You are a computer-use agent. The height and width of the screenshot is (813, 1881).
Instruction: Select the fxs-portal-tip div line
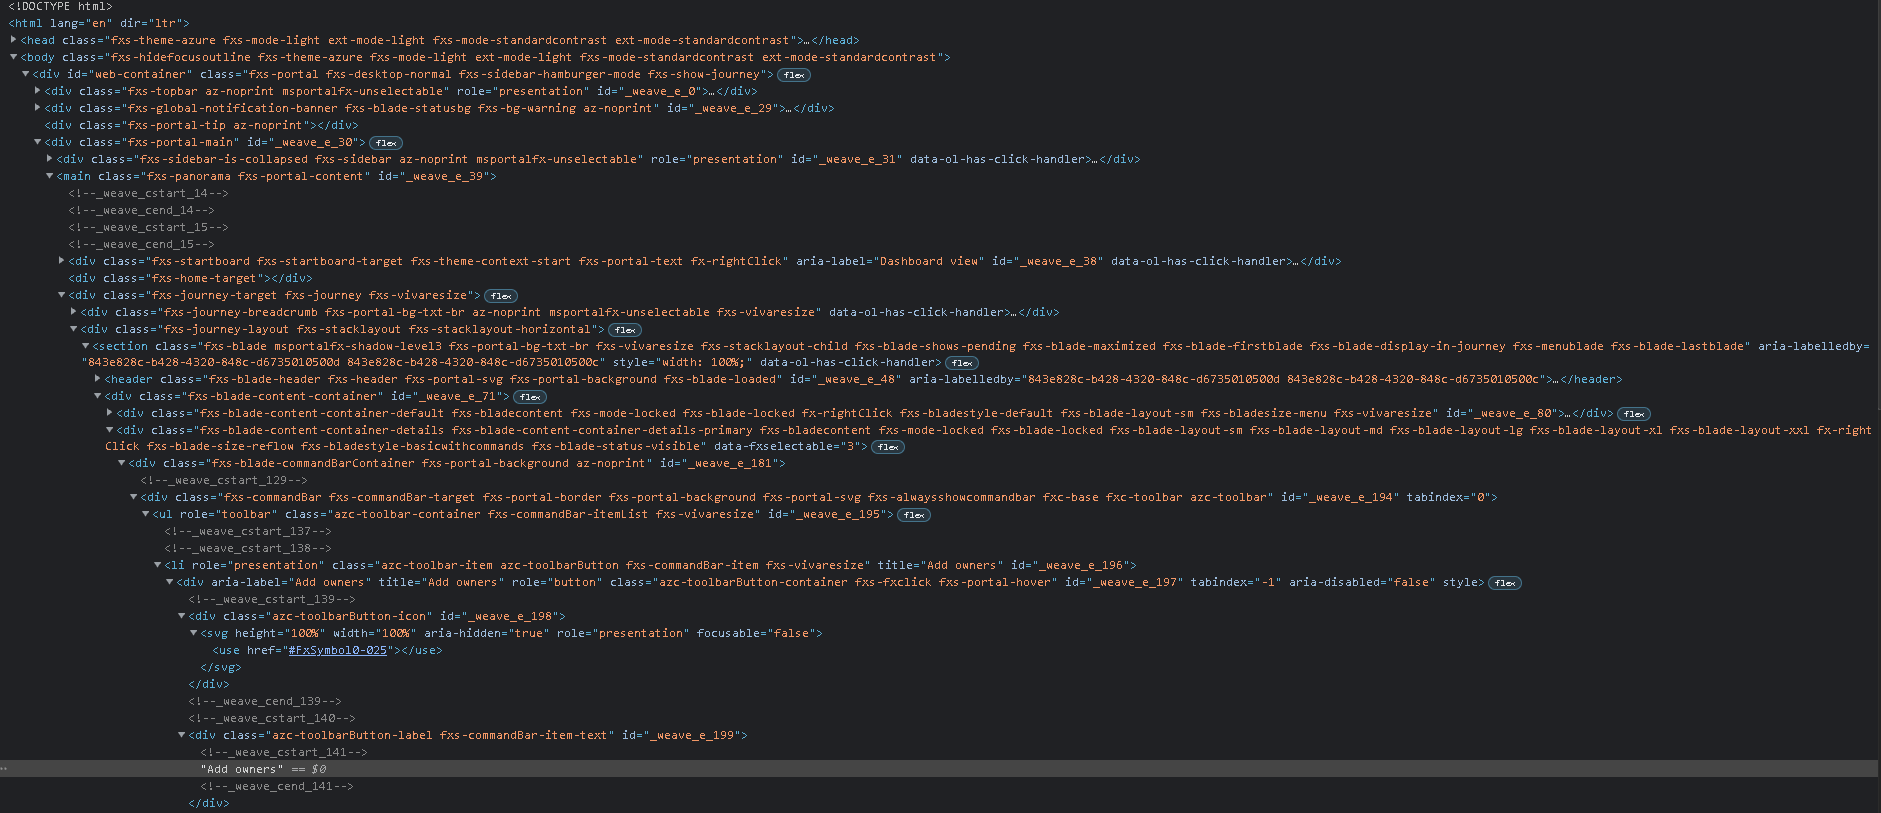click(201, 125)
